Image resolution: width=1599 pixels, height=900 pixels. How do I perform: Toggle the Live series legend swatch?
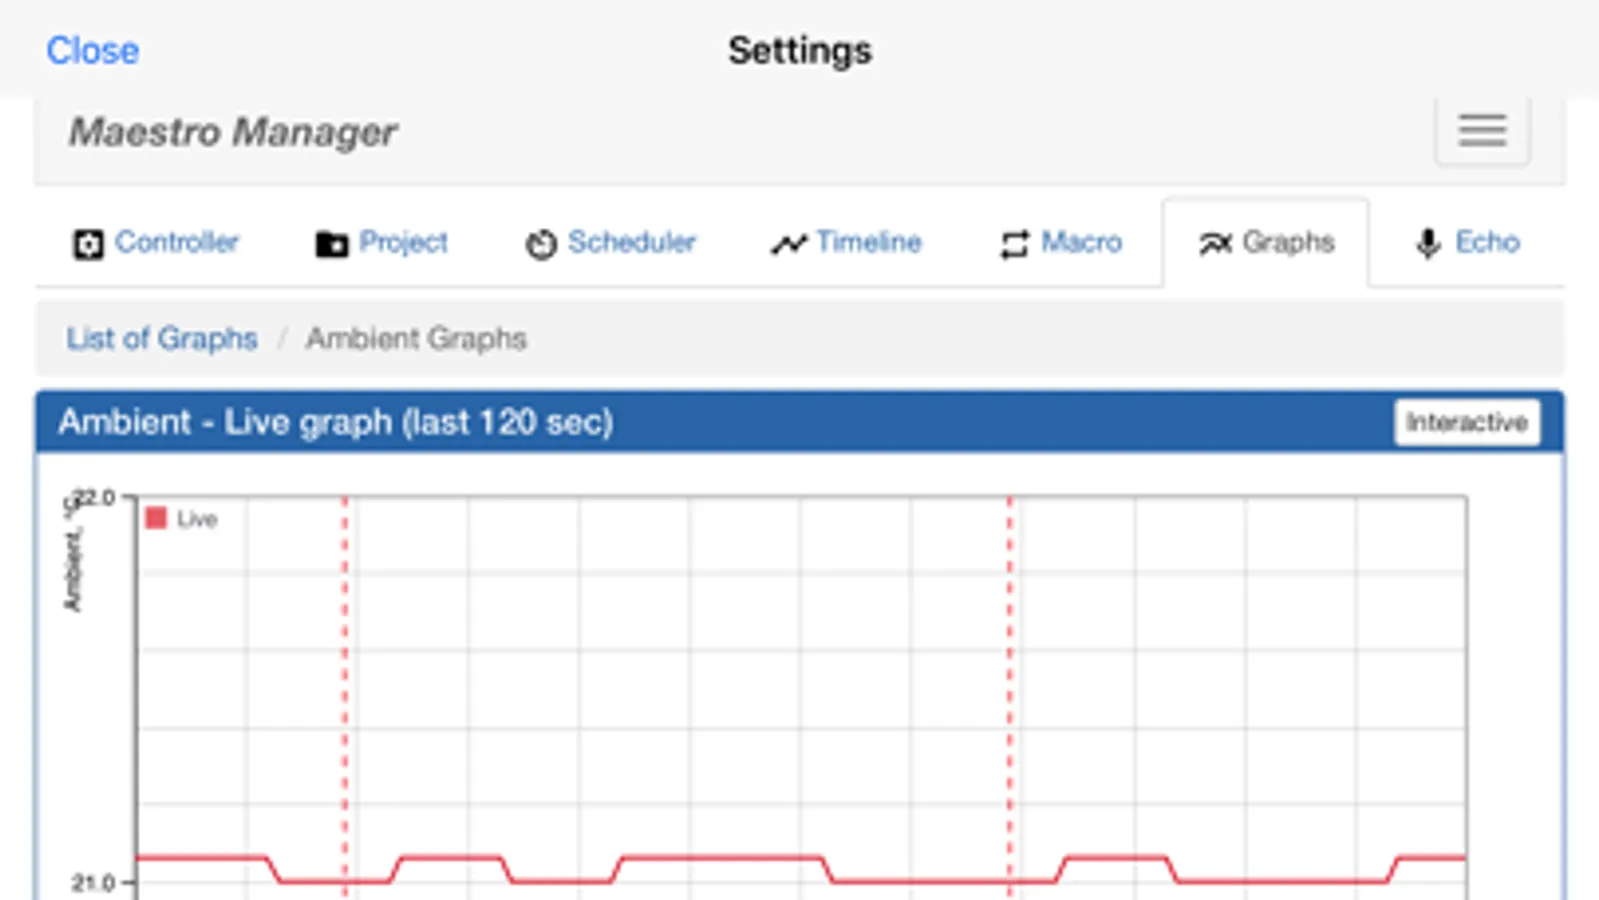point(156,518)
